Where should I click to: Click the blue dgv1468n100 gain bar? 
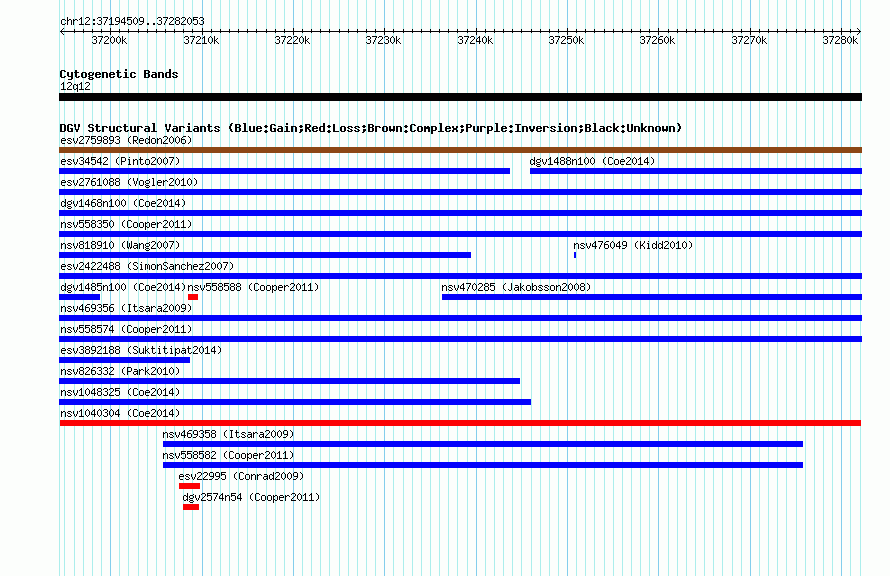click(x=460, y=213)
